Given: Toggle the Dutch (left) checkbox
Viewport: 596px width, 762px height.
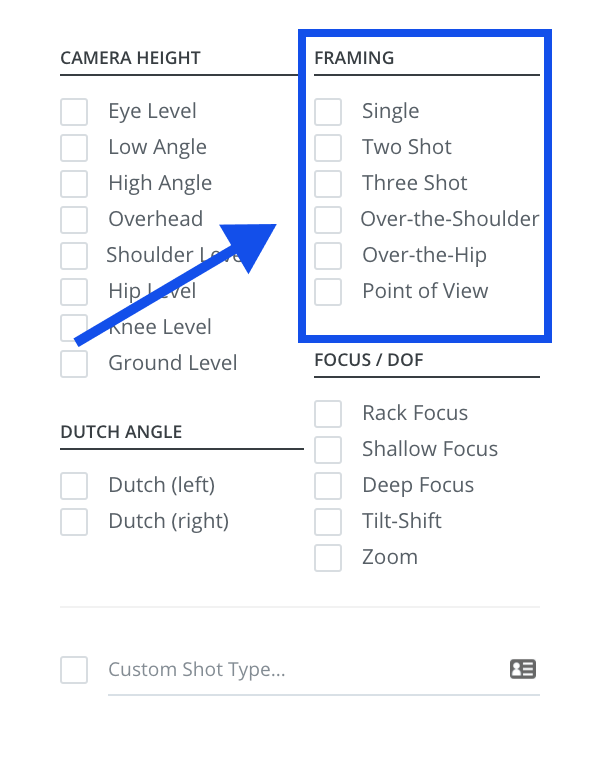Looking at the screenshot, I should pos(74,485).
